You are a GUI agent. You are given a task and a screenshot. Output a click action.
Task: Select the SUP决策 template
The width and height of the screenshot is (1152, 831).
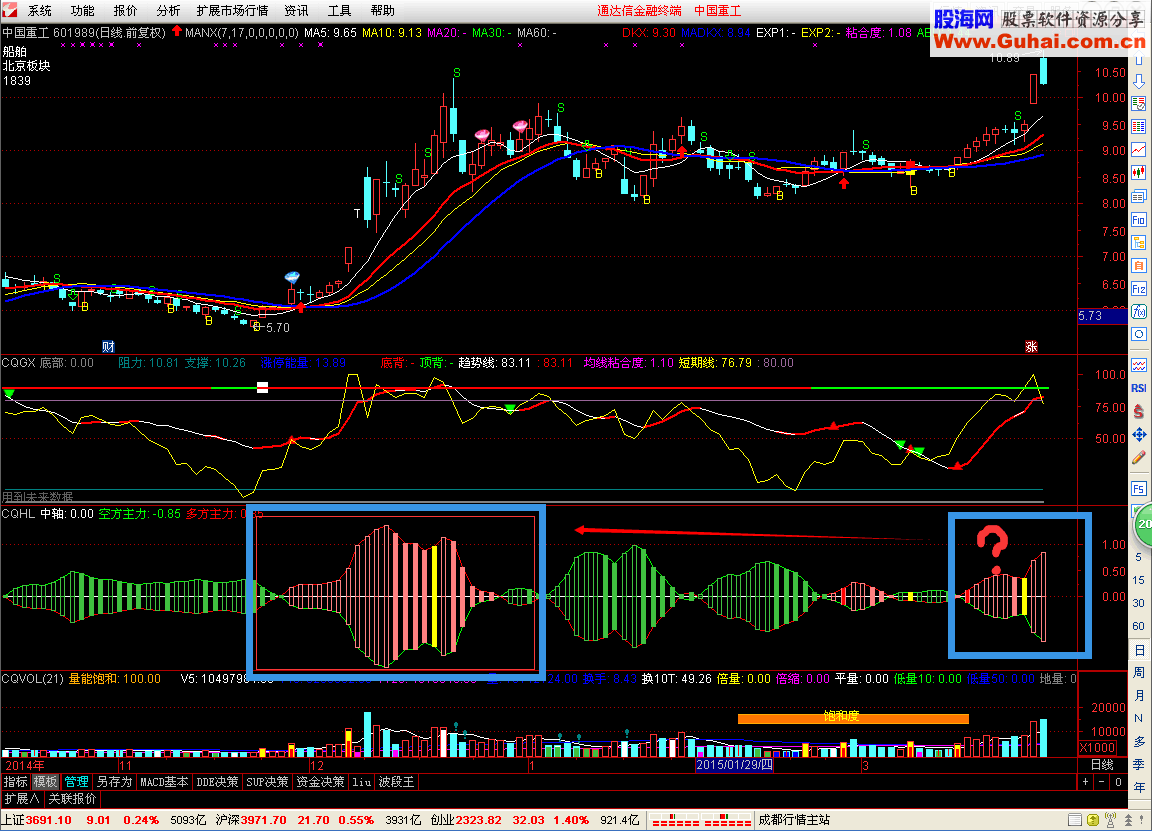point(267,782)
